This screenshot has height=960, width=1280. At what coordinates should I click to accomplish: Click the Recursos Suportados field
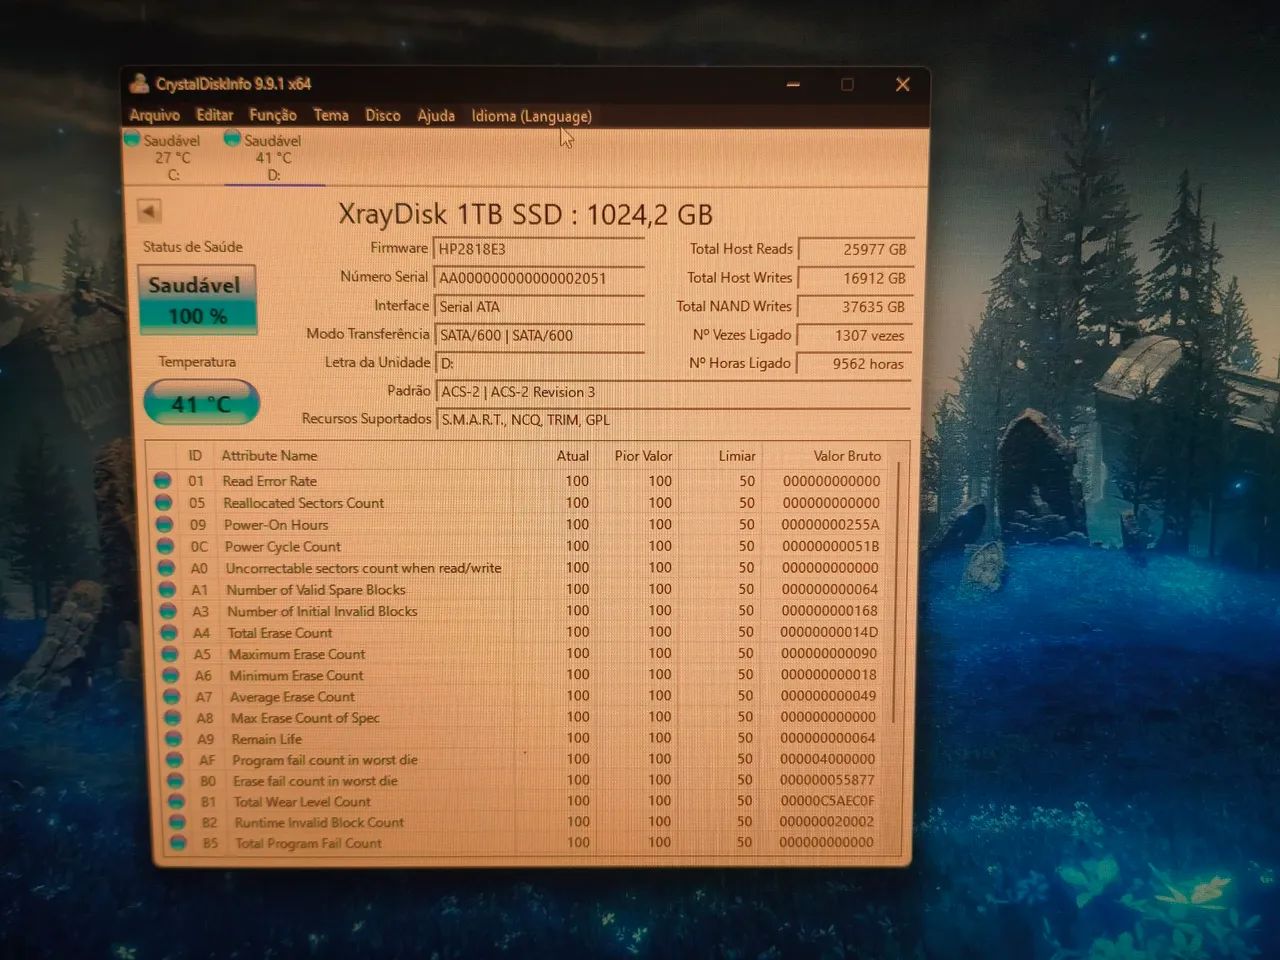[672, 420]
